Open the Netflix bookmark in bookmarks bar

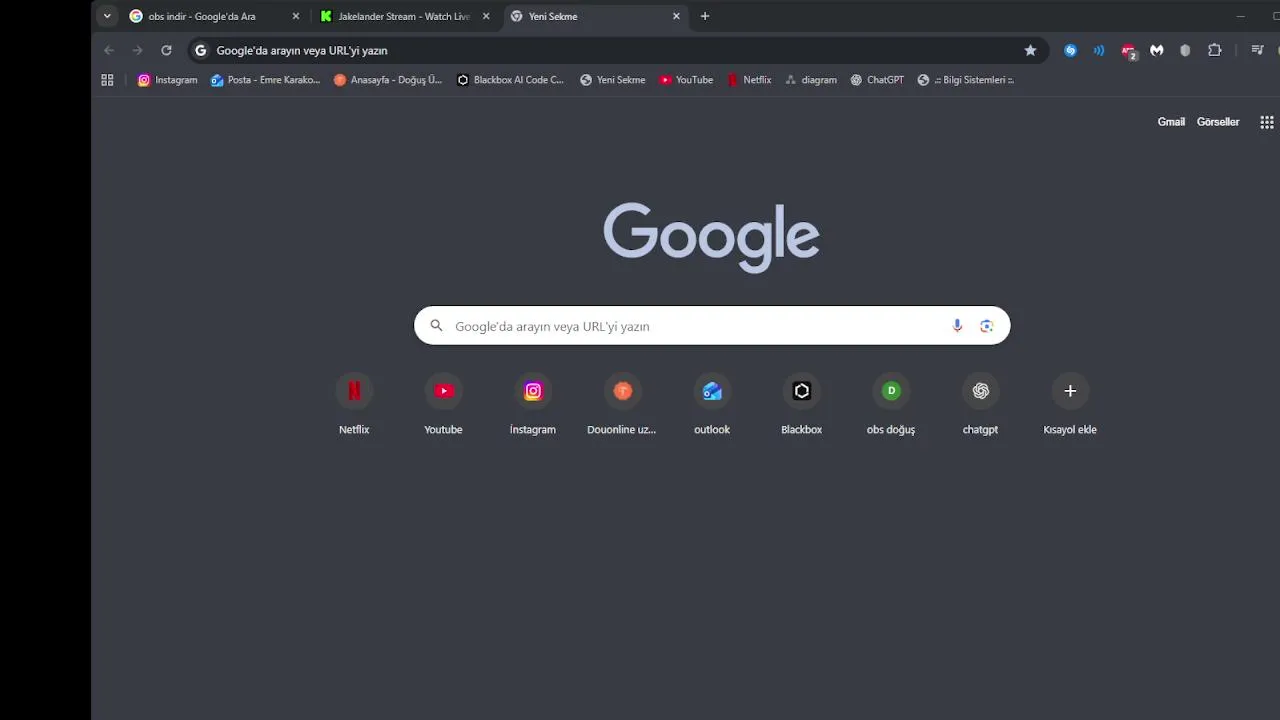pyautogui.click(x=749, y=80)
